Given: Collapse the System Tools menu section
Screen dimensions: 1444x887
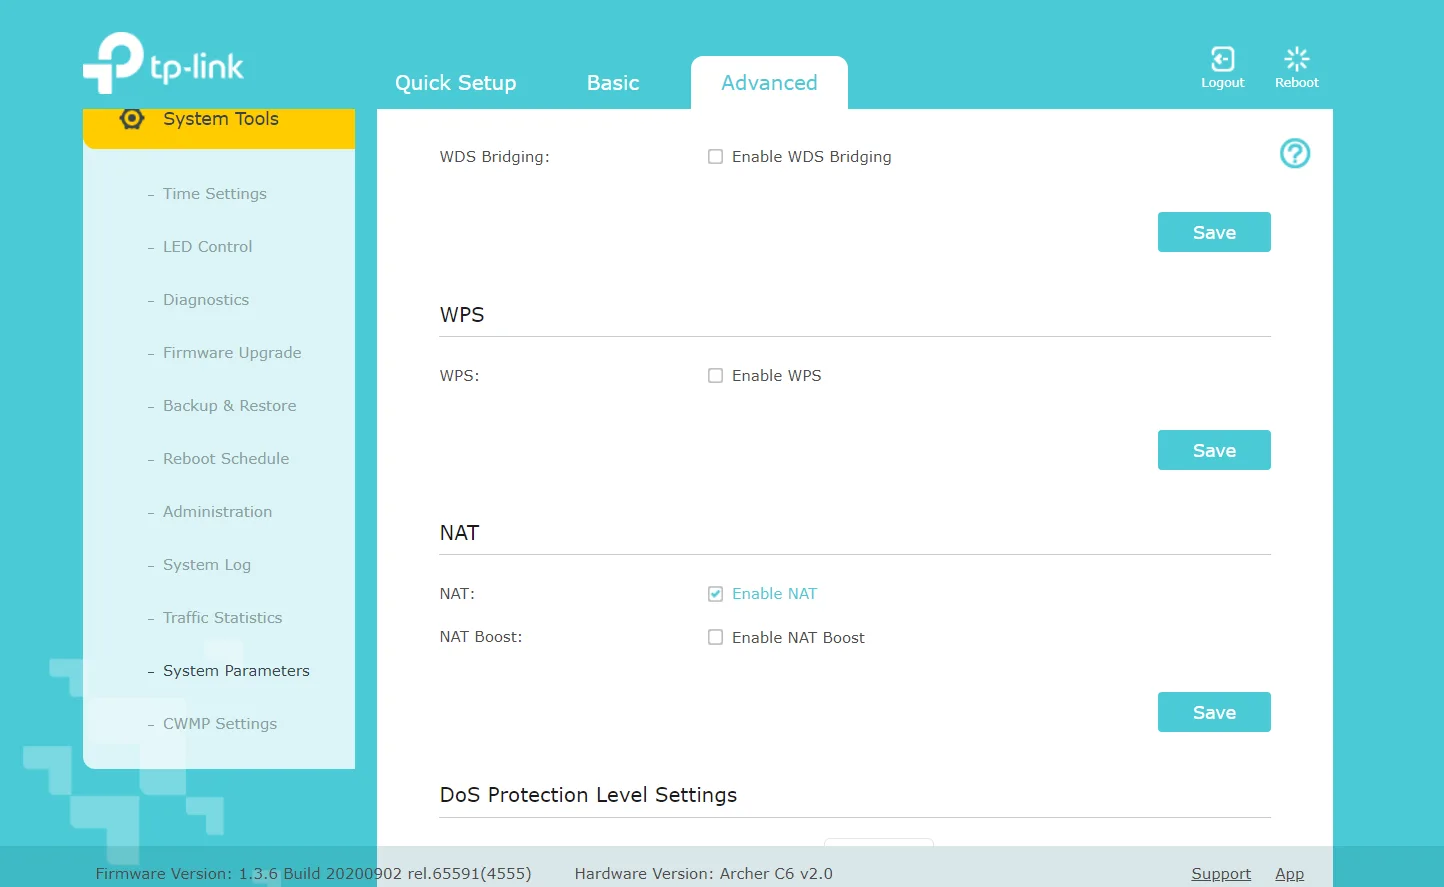Looking at the screenshot, I should pos(220,120).
